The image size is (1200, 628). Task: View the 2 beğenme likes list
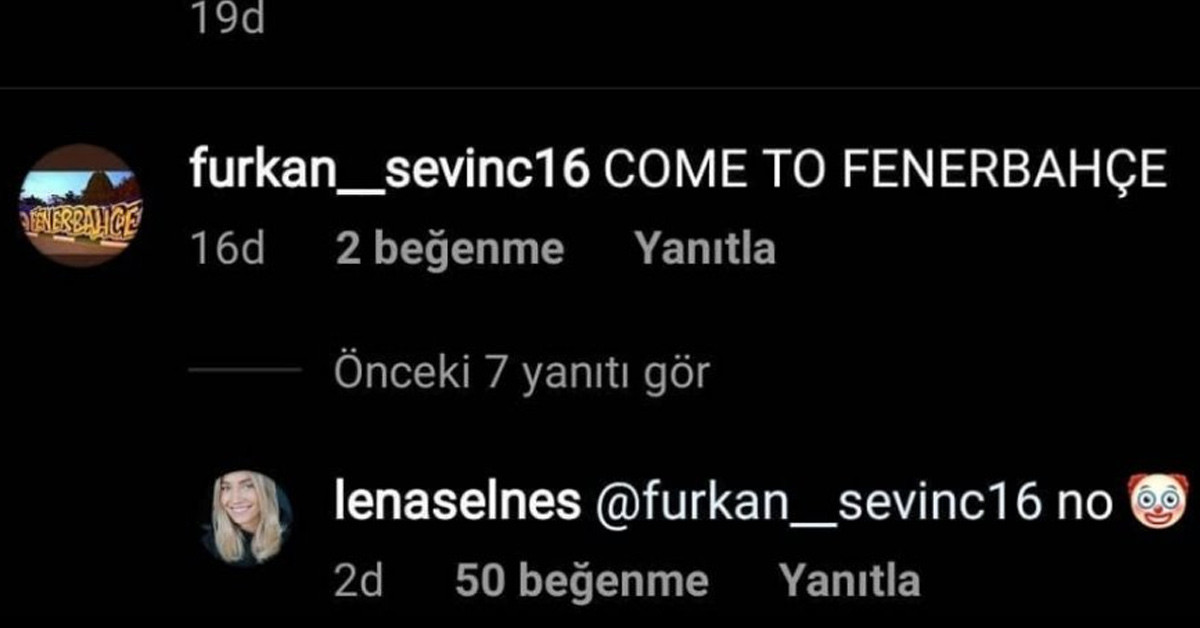[x=450, y=249]
